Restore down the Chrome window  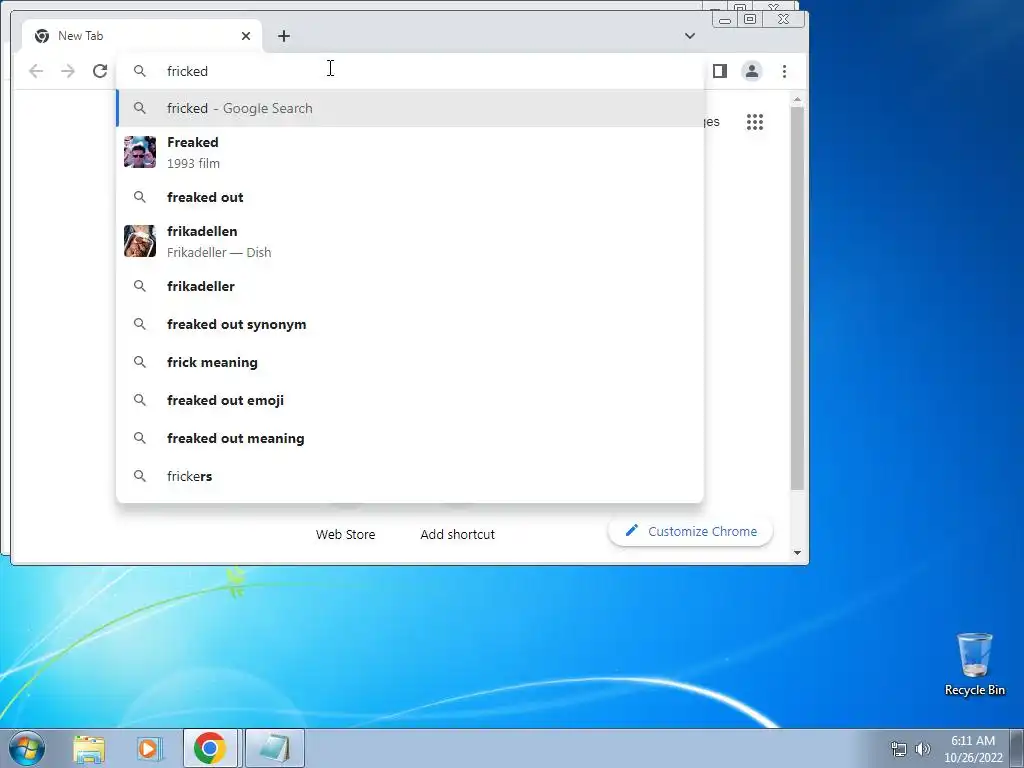click(x=750, y=20)
